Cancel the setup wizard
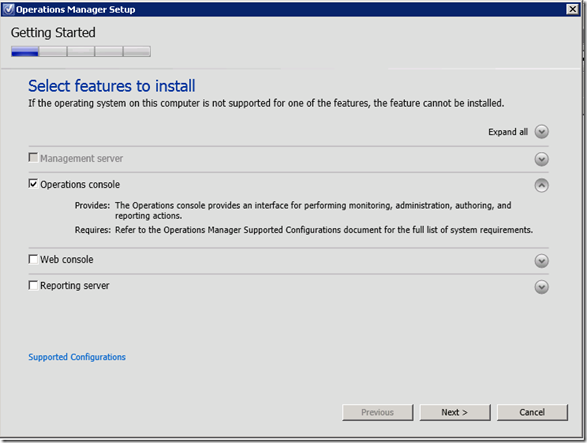This screenshot has width=587, height=443. click(532, 412)
